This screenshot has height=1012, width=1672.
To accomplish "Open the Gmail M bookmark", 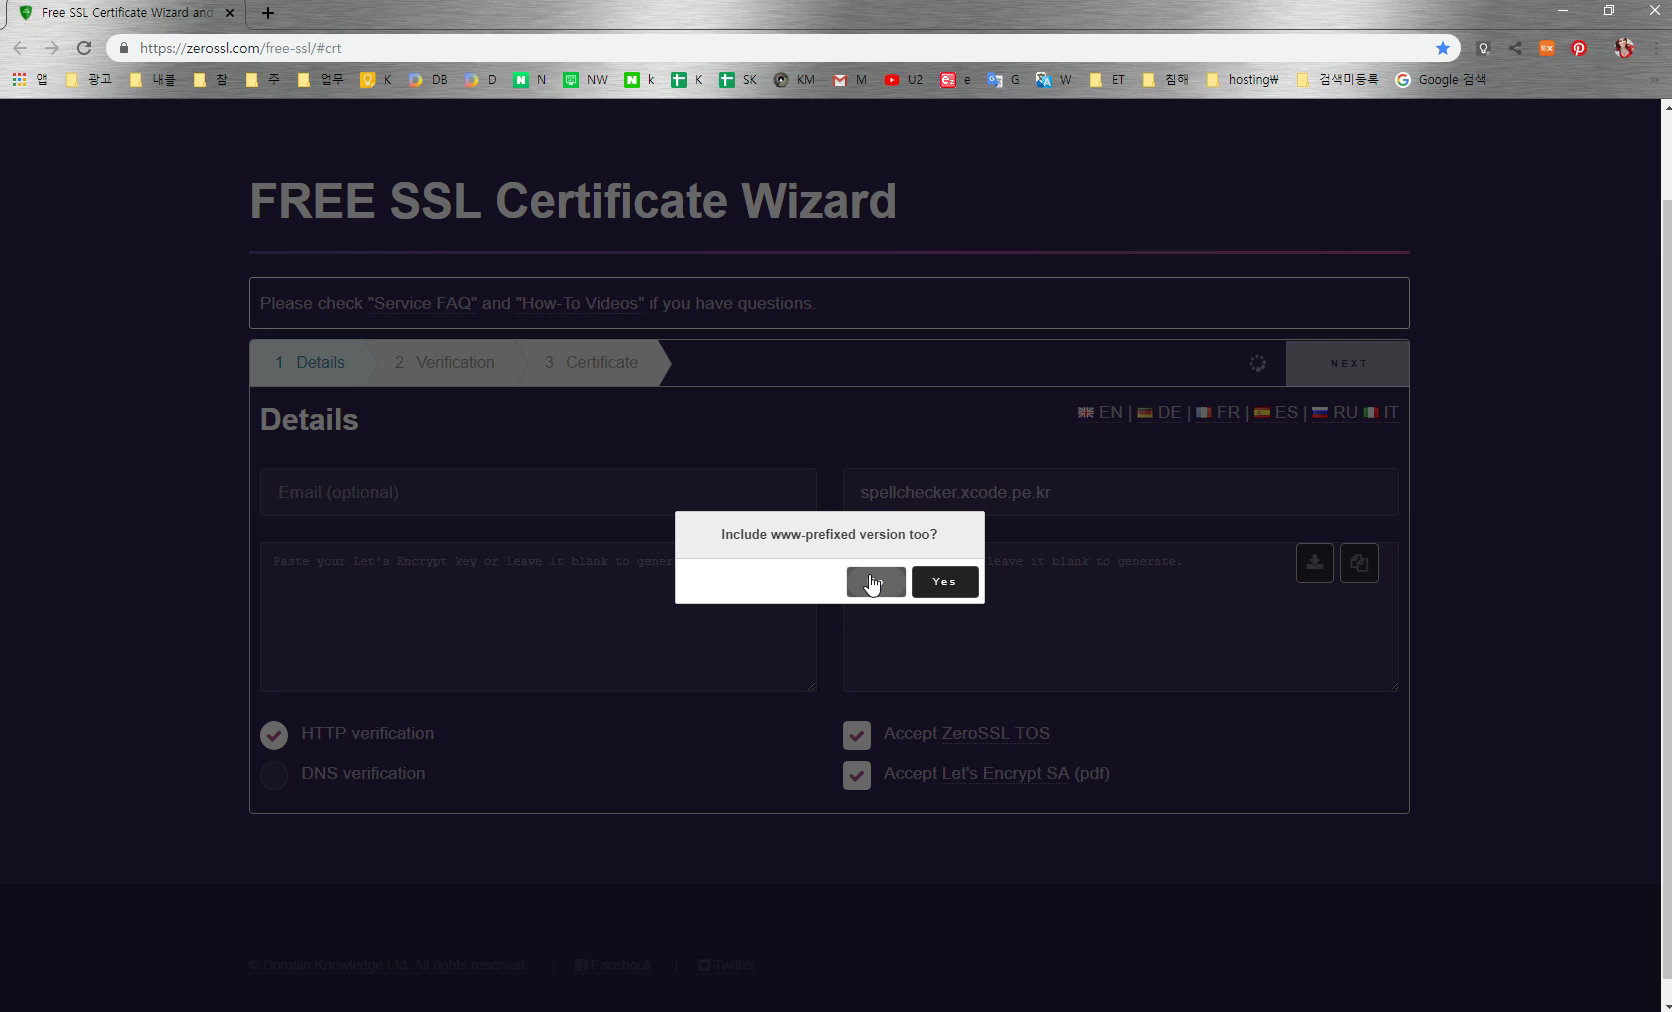I will coord(850,79).
